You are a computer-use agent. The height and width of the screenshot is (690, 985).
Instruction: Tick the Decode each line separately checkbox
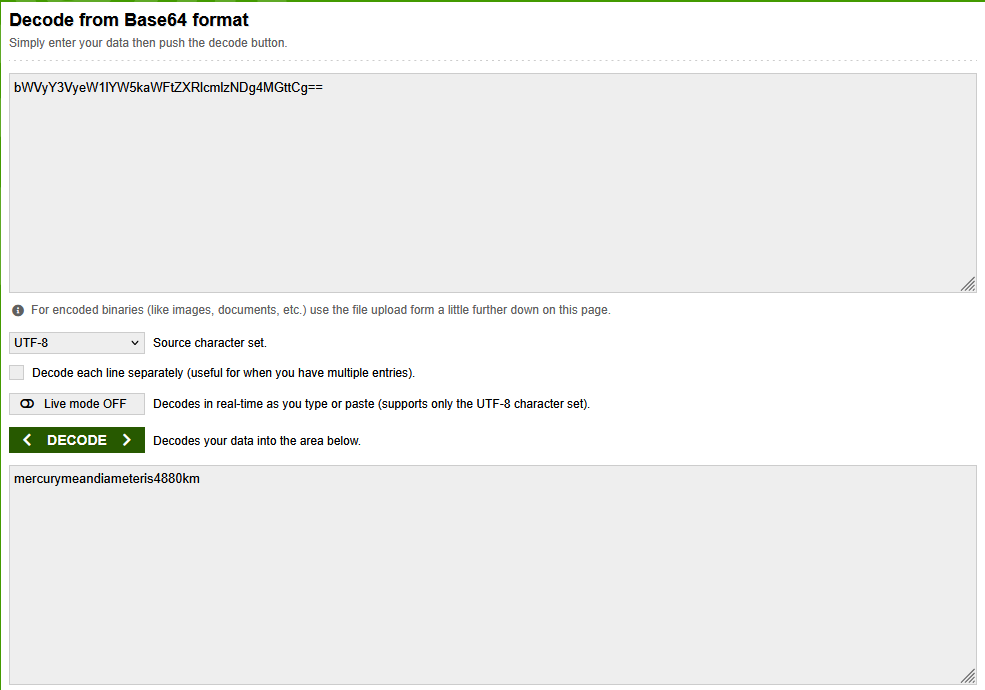click(x=17, y=373)
